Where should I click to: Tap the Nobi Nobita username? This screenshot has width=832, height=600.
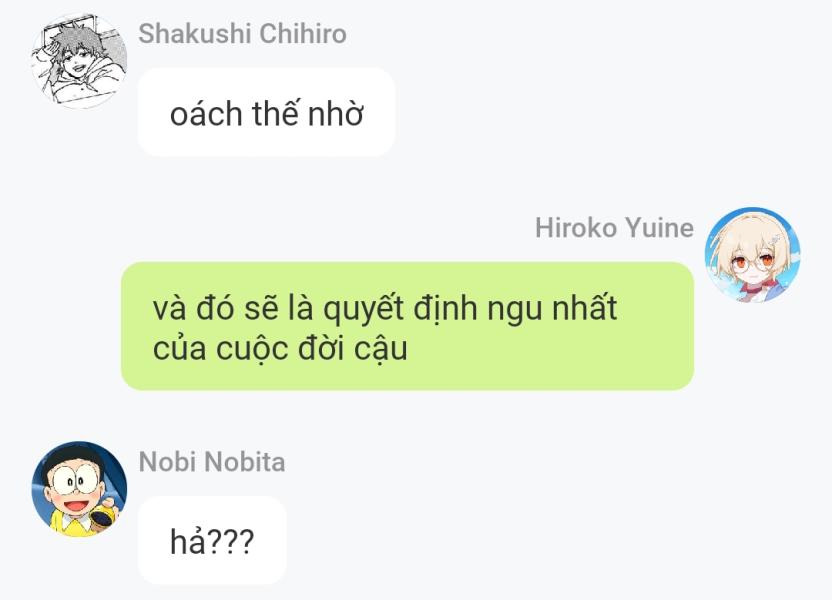tap(212, 462)
